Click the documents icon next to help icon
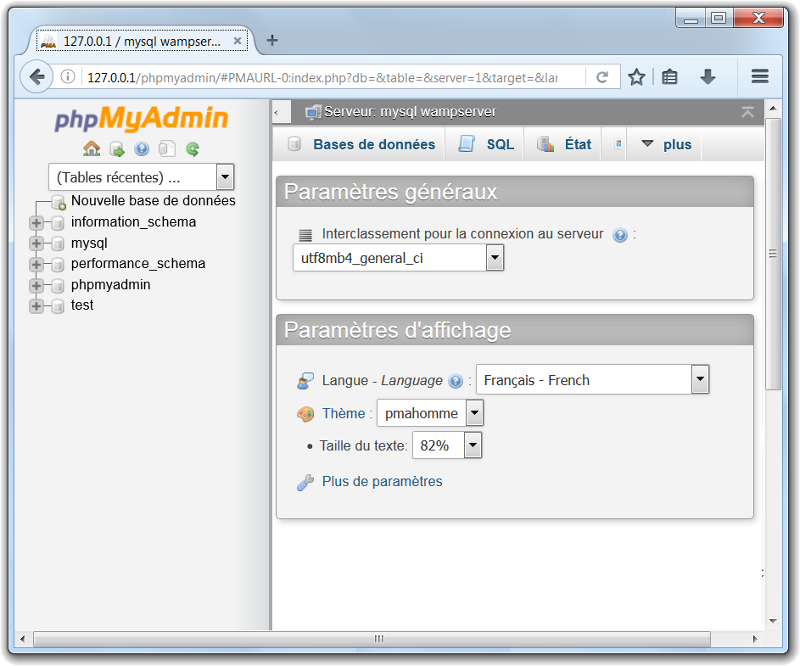This screenshot has height=666, width=800. tap(167, 149)
